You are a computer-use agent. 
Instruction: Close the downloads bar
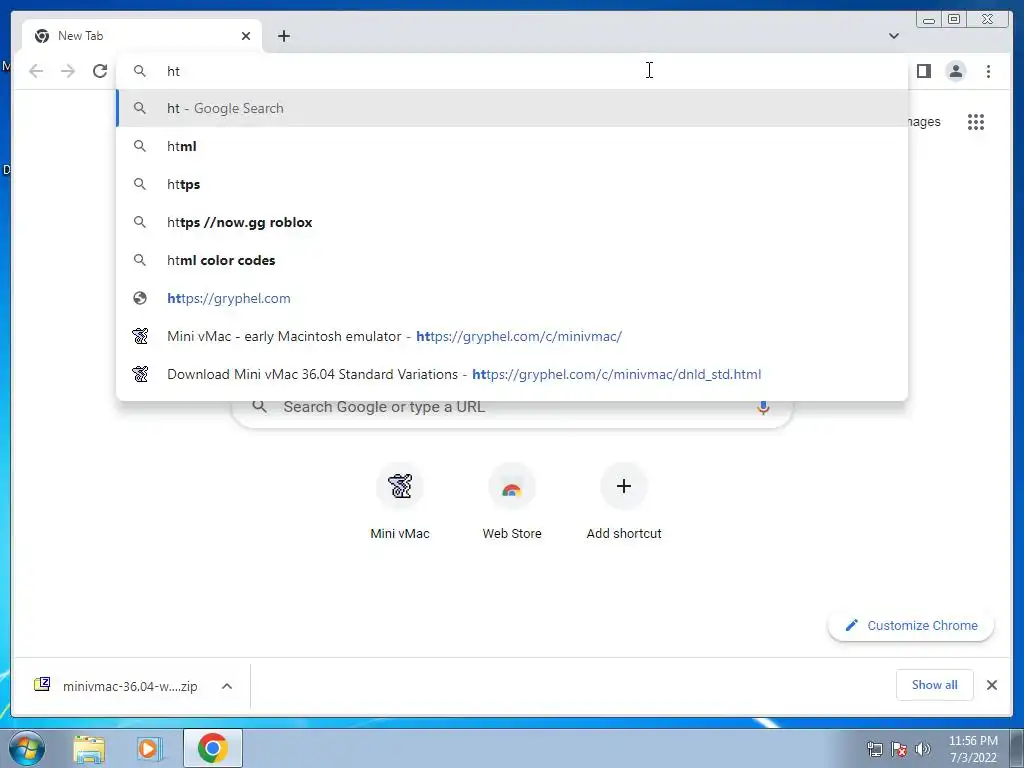[x=992, y=685]
